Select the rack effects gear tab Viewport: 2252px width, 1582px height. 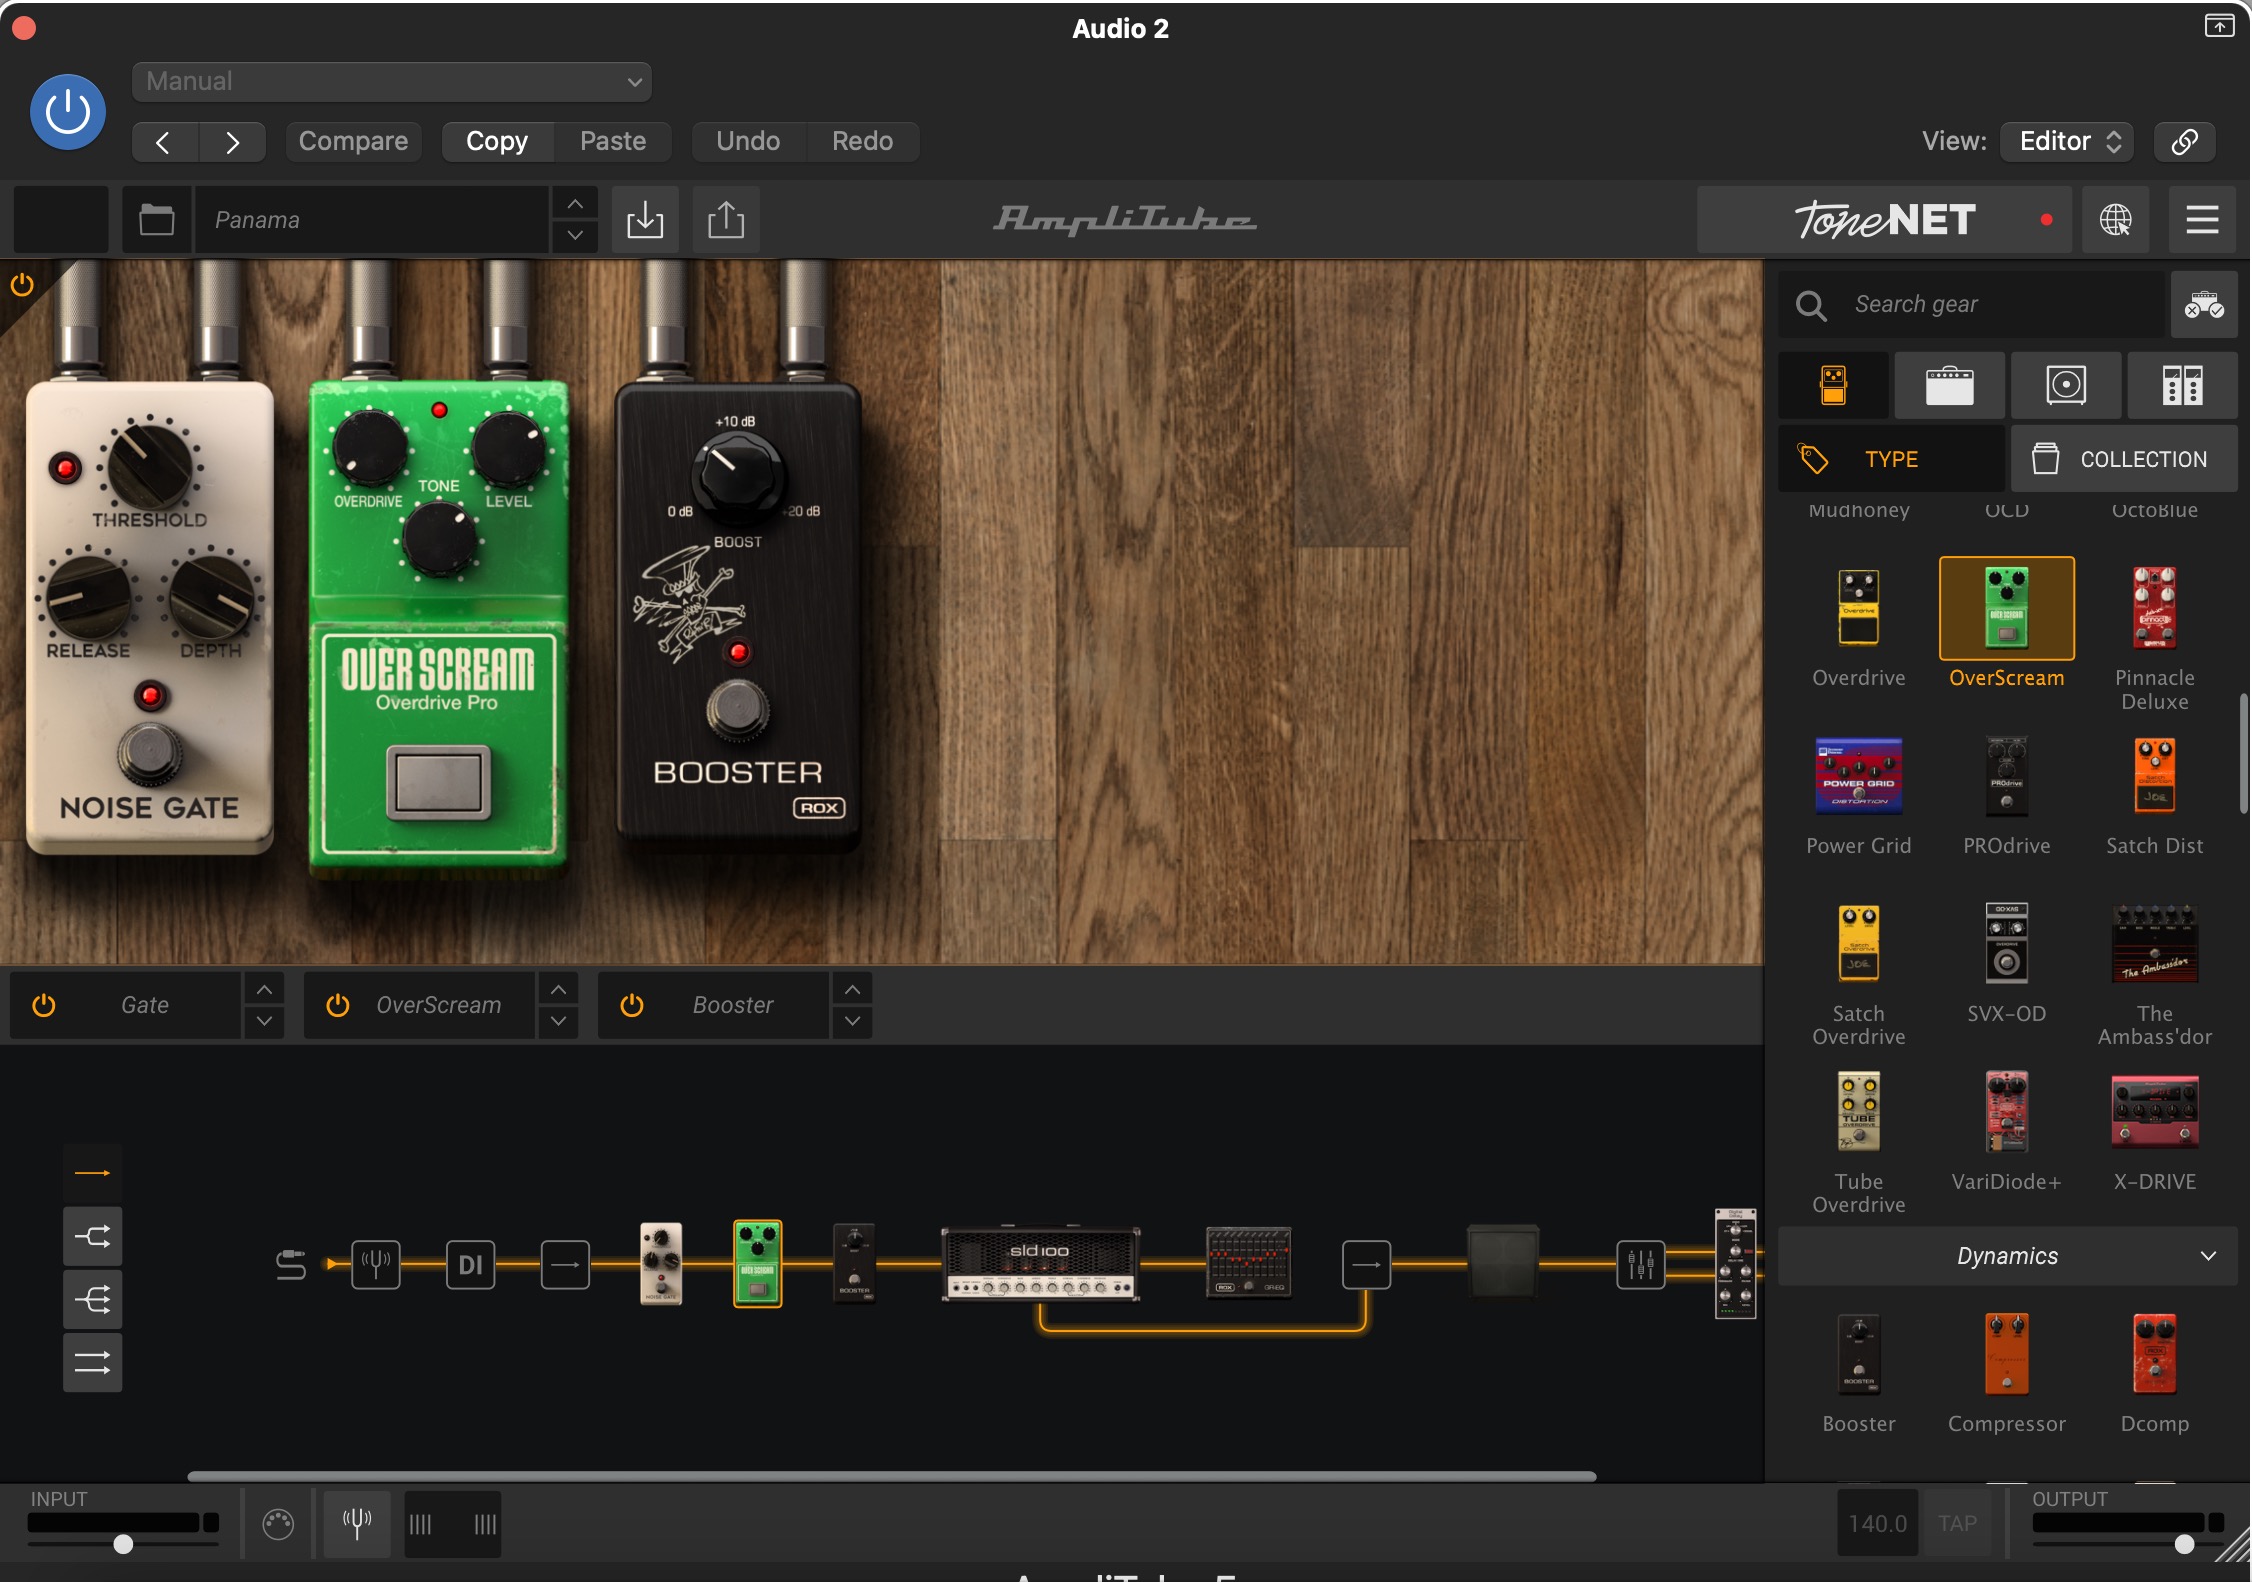tap(2182, 385)
